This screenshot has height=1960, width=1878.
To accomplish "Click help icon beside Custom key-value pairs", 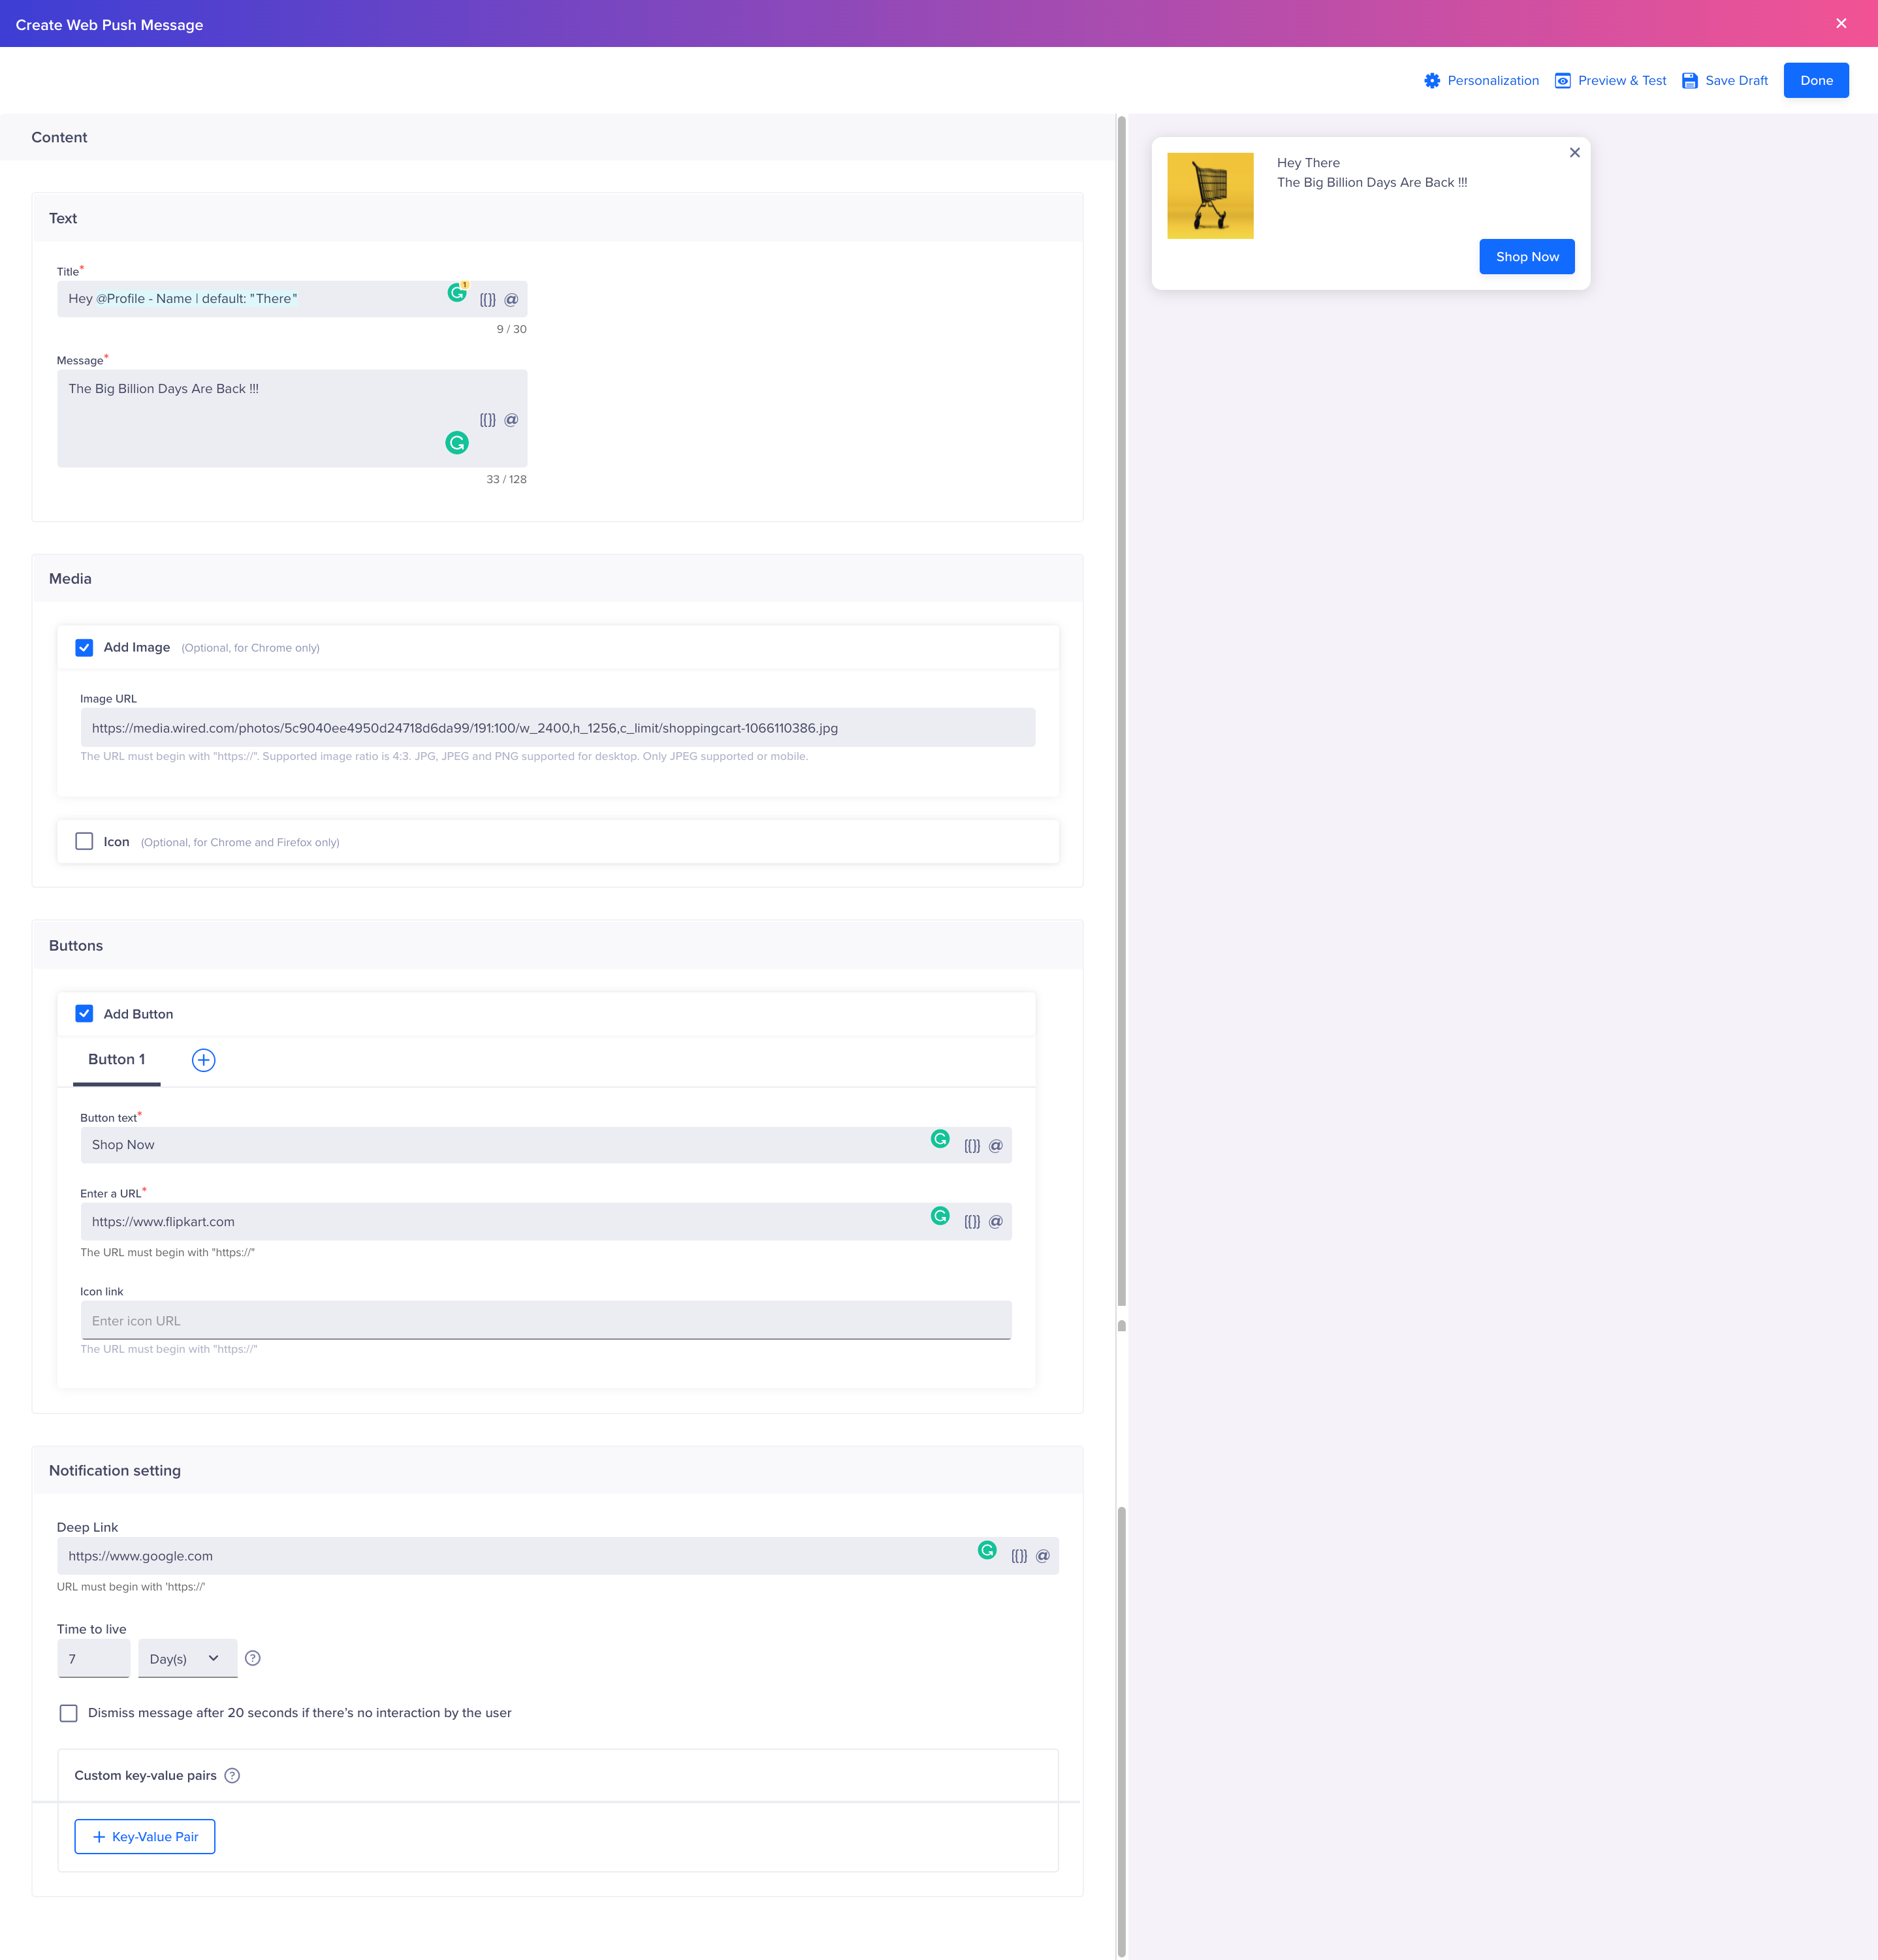I will [232, 1776].
